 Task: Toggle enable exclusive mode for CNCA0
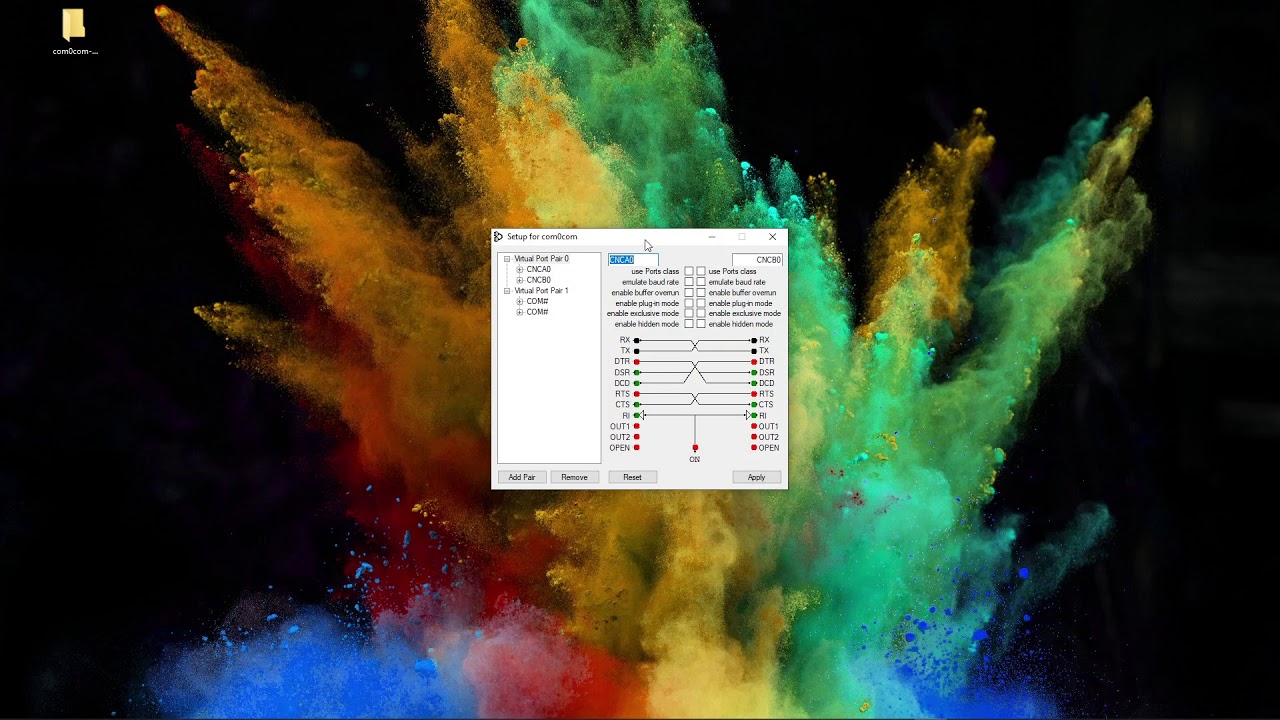[x=688, y=314]
